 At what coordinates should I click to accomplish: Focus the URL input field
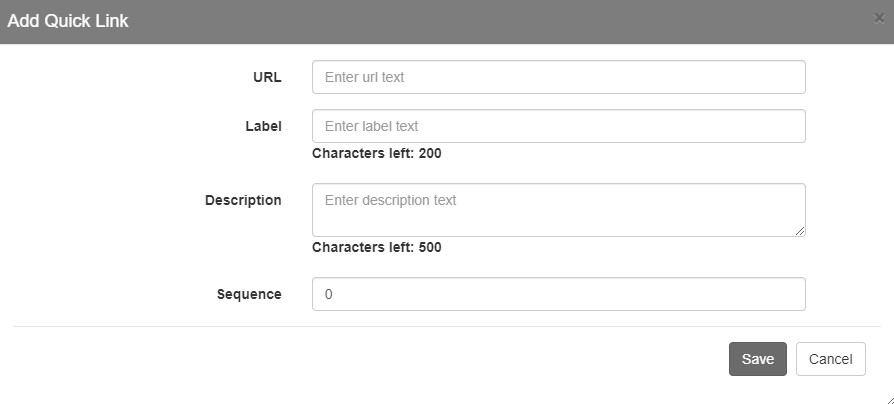pos(559,77)
